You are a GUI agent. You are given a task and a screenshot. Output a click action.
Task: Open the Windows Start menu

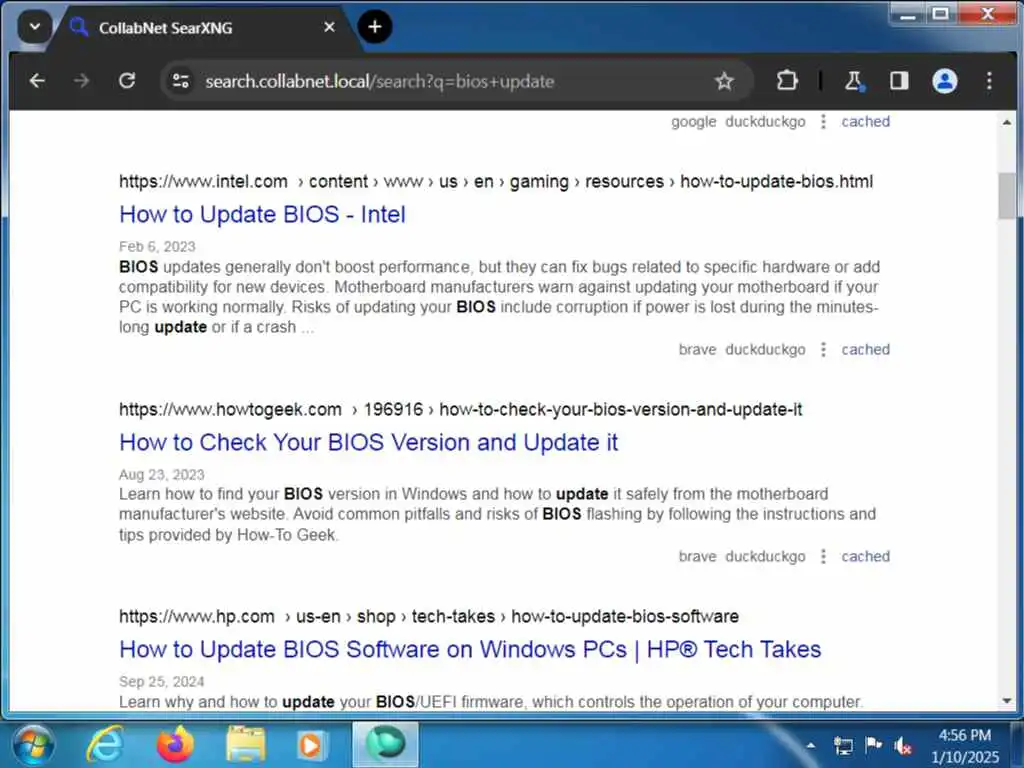pos(33,744)
